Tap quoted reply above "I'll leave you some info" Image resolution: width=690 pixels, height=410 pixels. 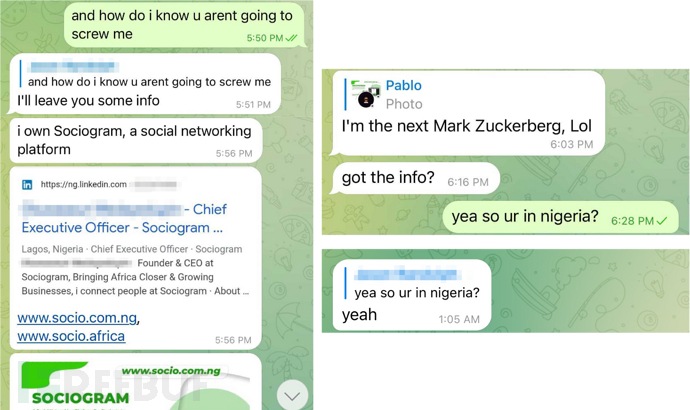click(x=146, y=74)
